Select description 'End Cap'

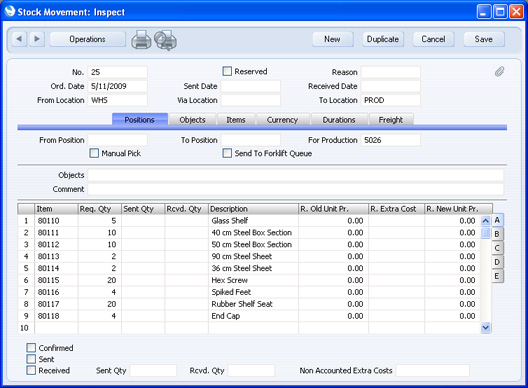[253, 316]
